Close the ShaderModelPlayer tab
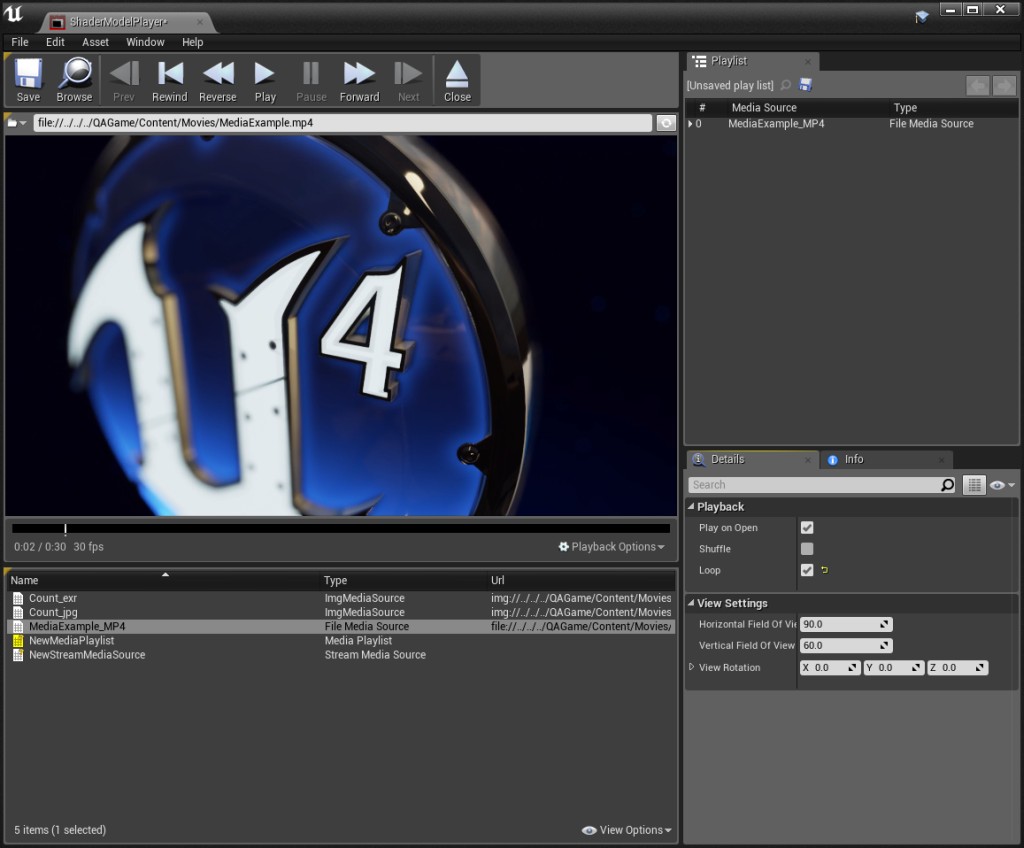 [x=200, y=22]
